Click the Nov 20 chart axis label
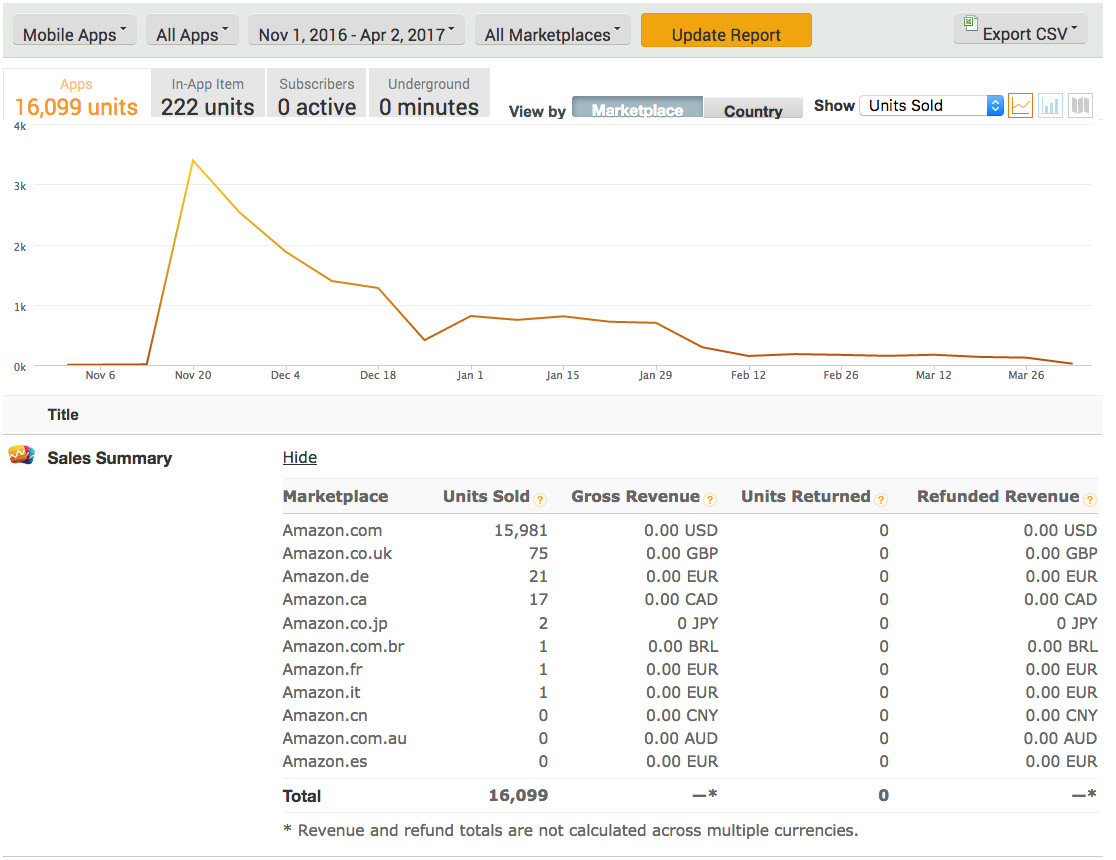This screenshot has width=1116, height=860. point(193,375)
